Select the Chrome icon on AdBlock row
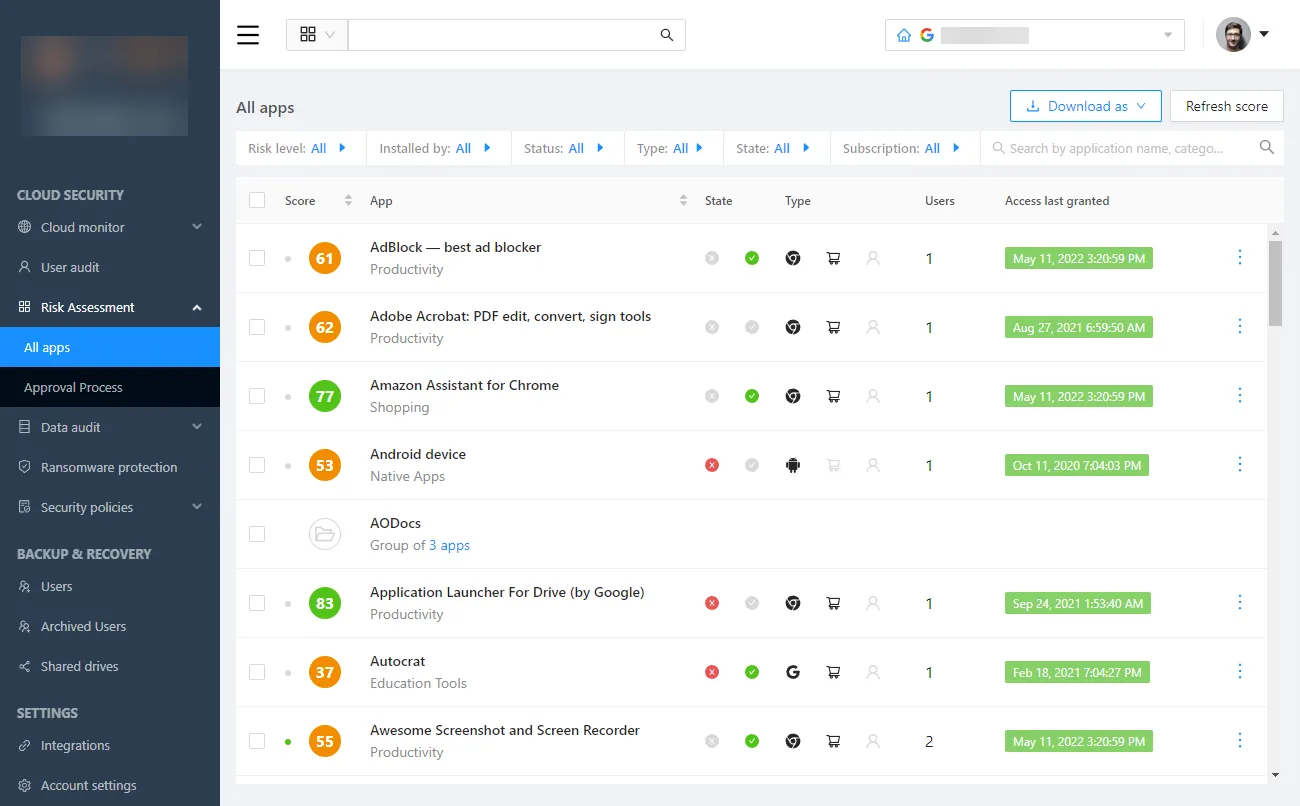This screenshot has height=806, width=1300. (793, 257)
